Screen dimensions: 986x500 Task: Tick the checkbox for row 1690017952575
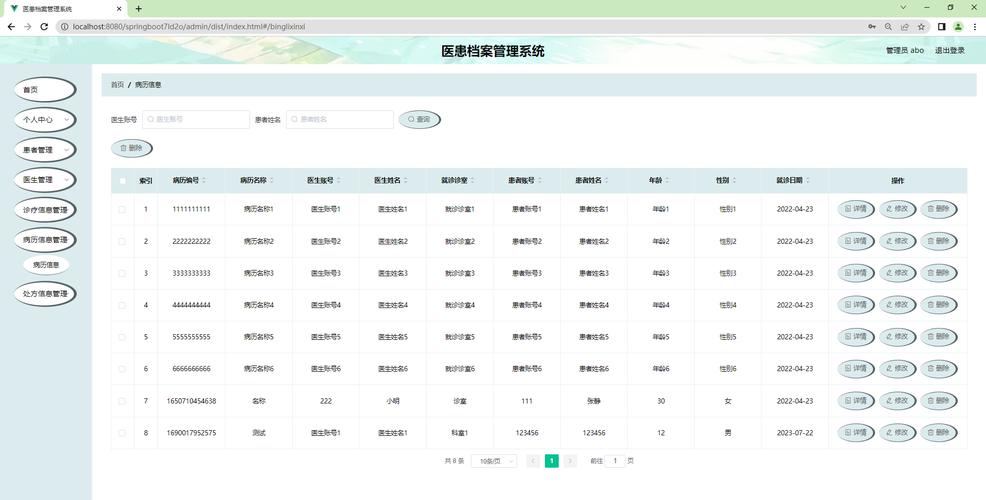coord(122,433)
